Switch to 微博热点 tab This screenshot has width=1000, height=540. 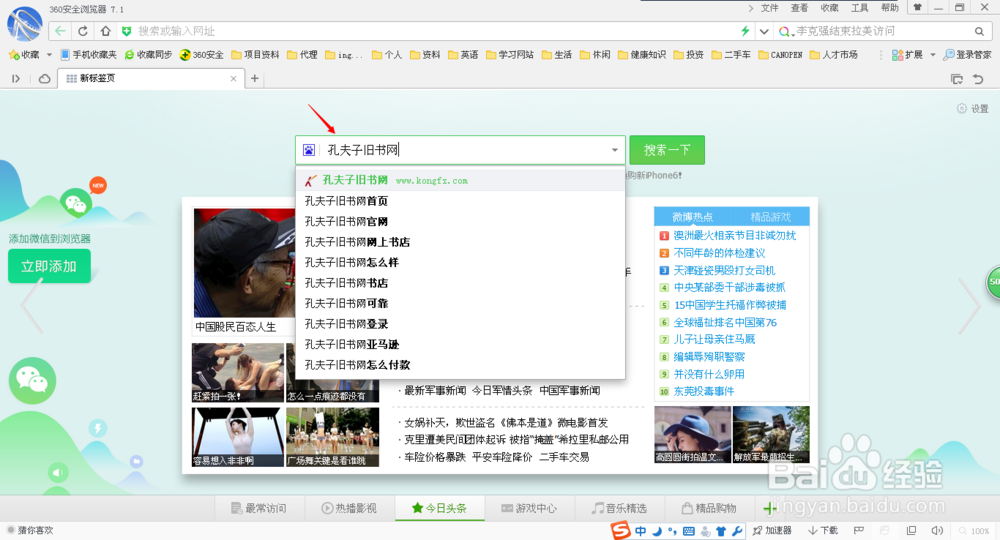pyautogui.click(x=693, y=217)
